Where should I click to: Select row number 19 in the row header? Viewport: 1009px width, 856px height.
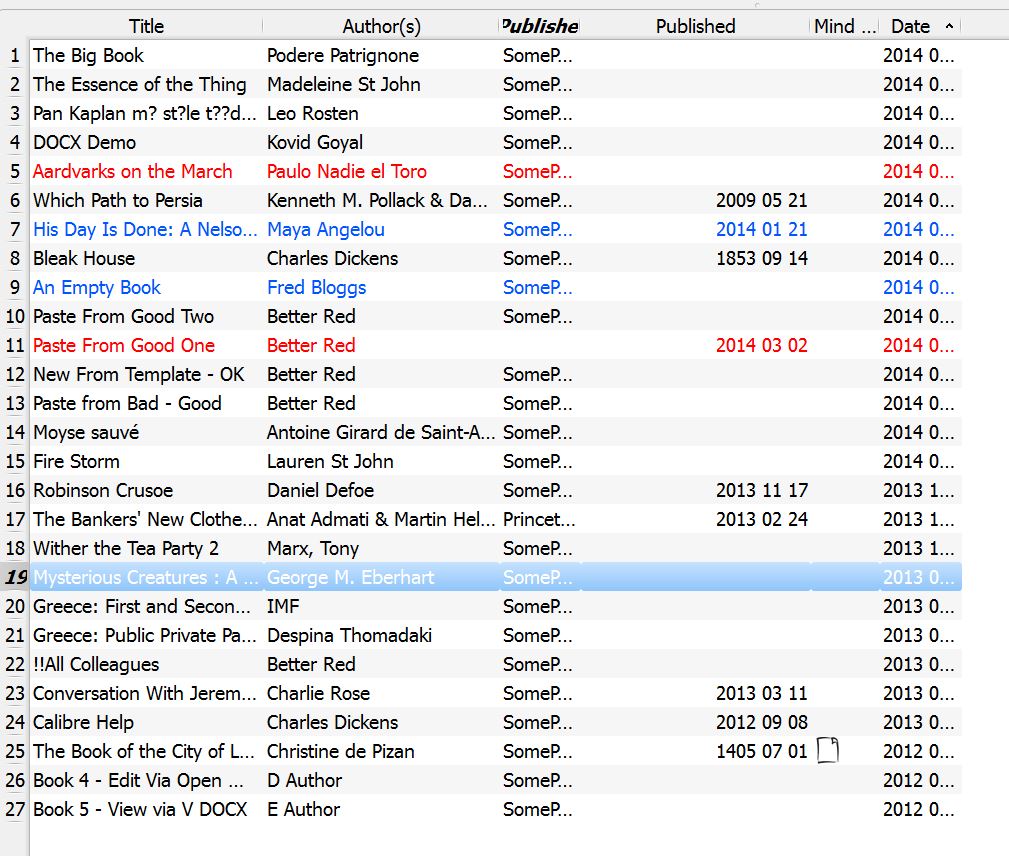pos(16,577)
